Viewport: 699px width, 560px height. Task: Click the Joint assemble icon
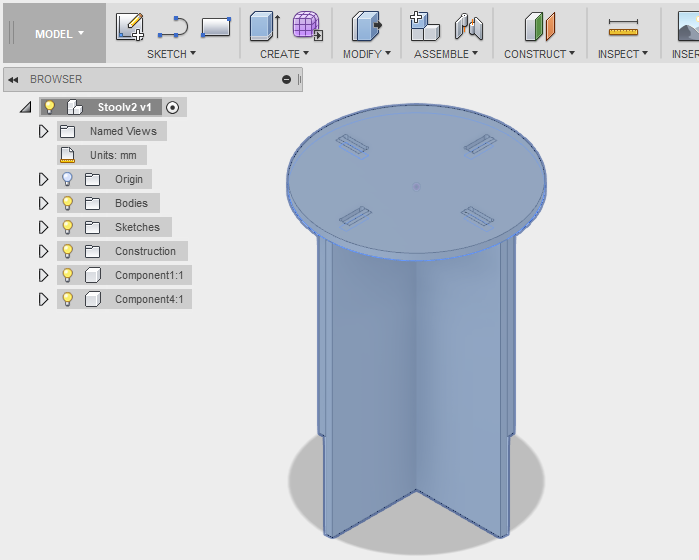click(x=469, y=27)
